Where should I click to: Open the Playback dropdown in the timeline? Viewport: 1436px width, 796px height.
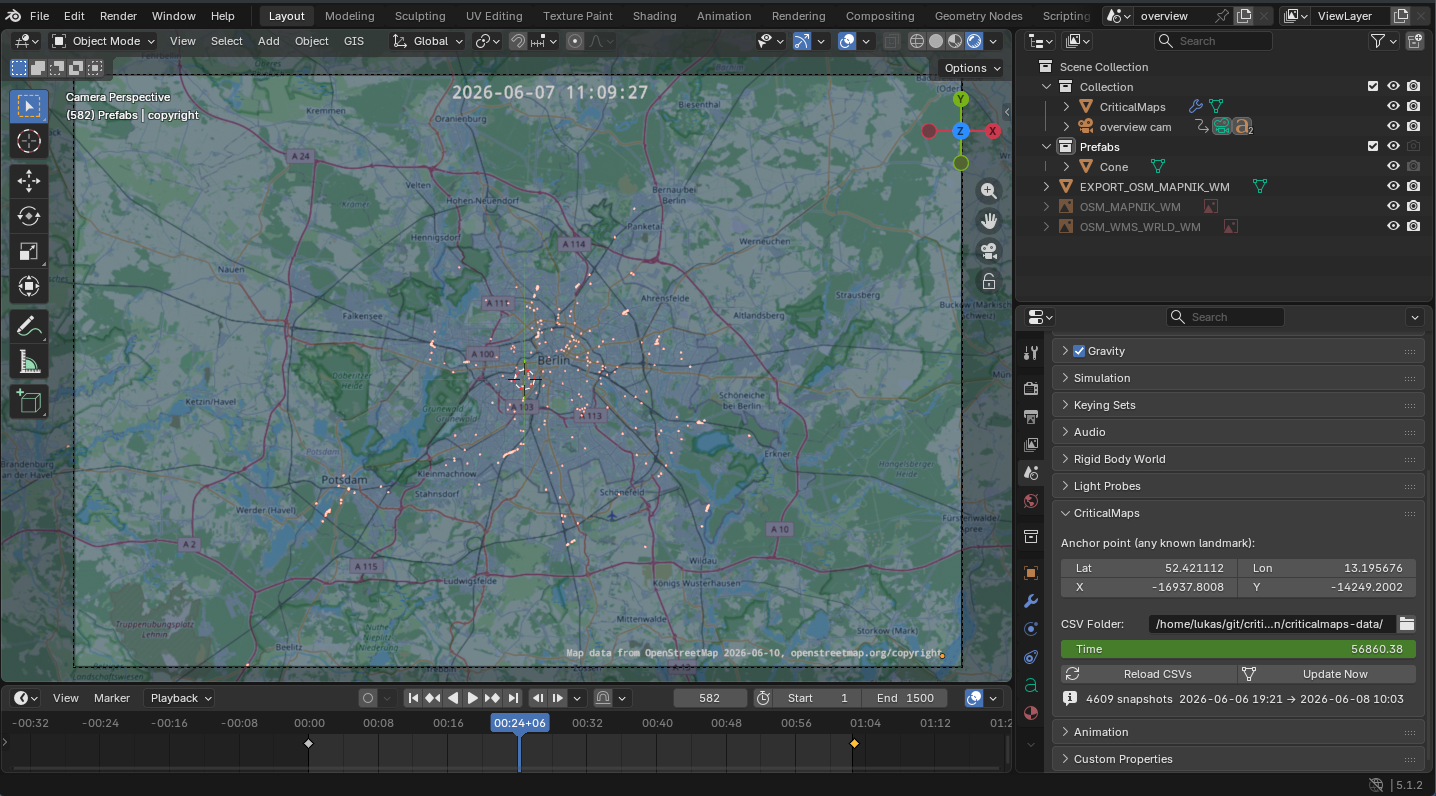pyautogui.click(x=180, y=698)
